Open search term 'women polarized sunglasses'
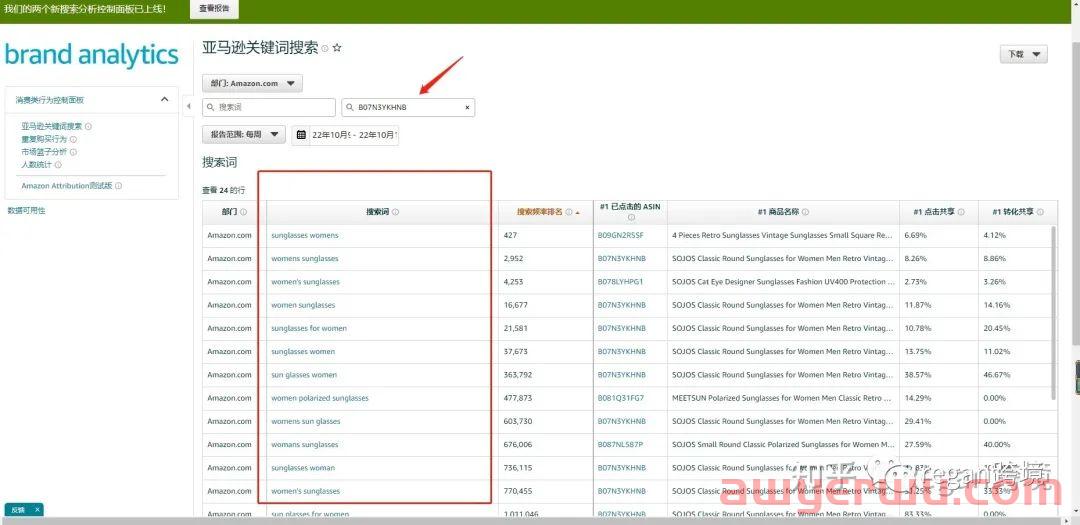This screenshot has width=1080, height=525. pyautogui.click(x=320, y=398)
